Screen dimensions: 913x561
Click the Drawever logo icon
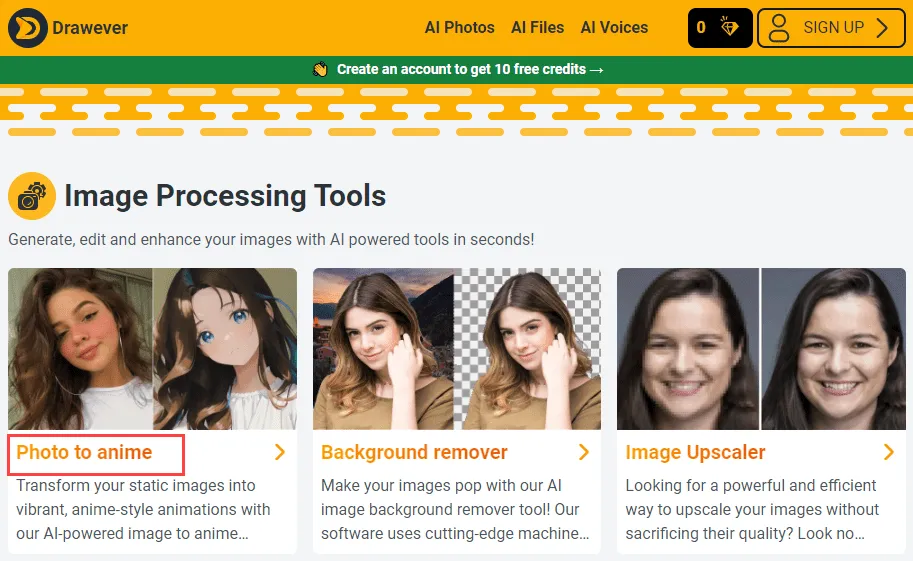click(x=28, y=28)
